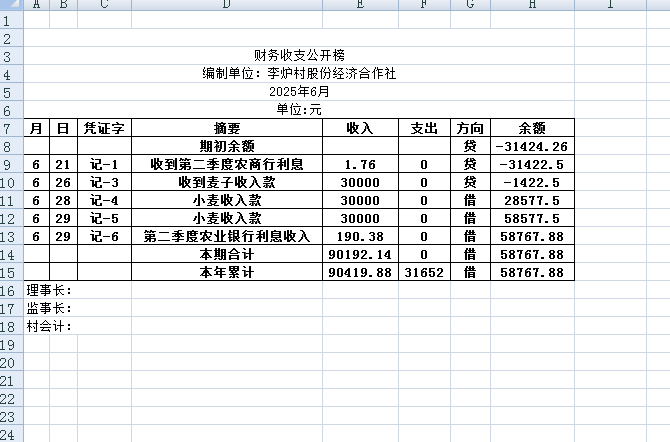Click the 理事长 signature label cell
Viewport: 670px width, 442px height.
click(48, 290)
